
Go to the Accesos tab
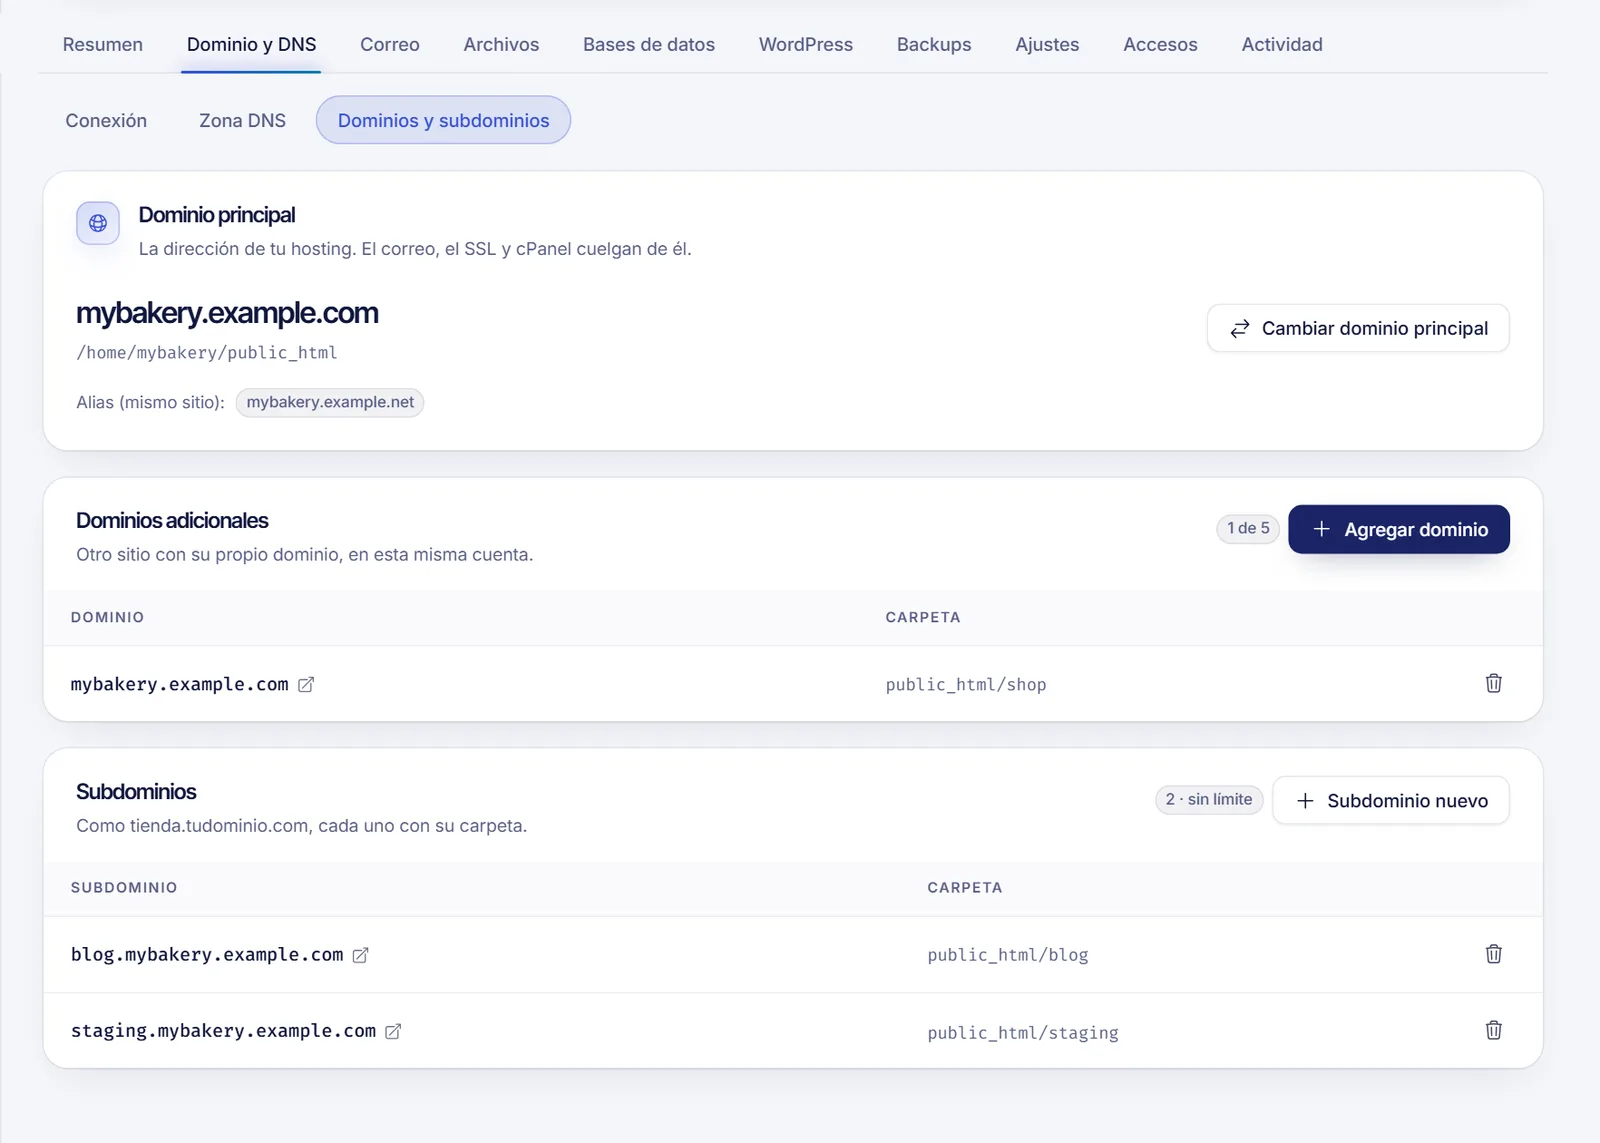click(x=1160, y=44)
